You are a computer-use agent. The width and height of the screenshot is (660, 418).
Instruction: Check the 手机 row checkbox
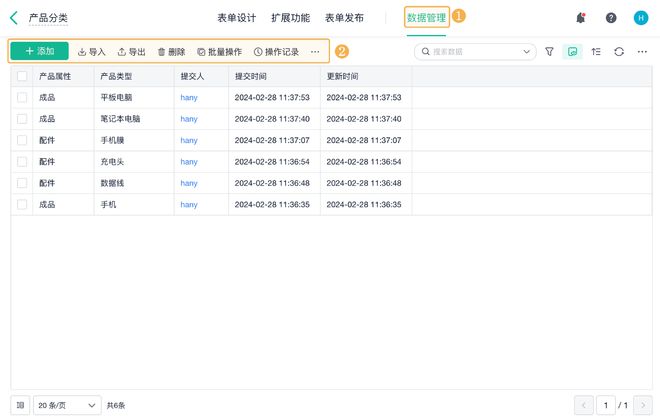pos(22,205)
